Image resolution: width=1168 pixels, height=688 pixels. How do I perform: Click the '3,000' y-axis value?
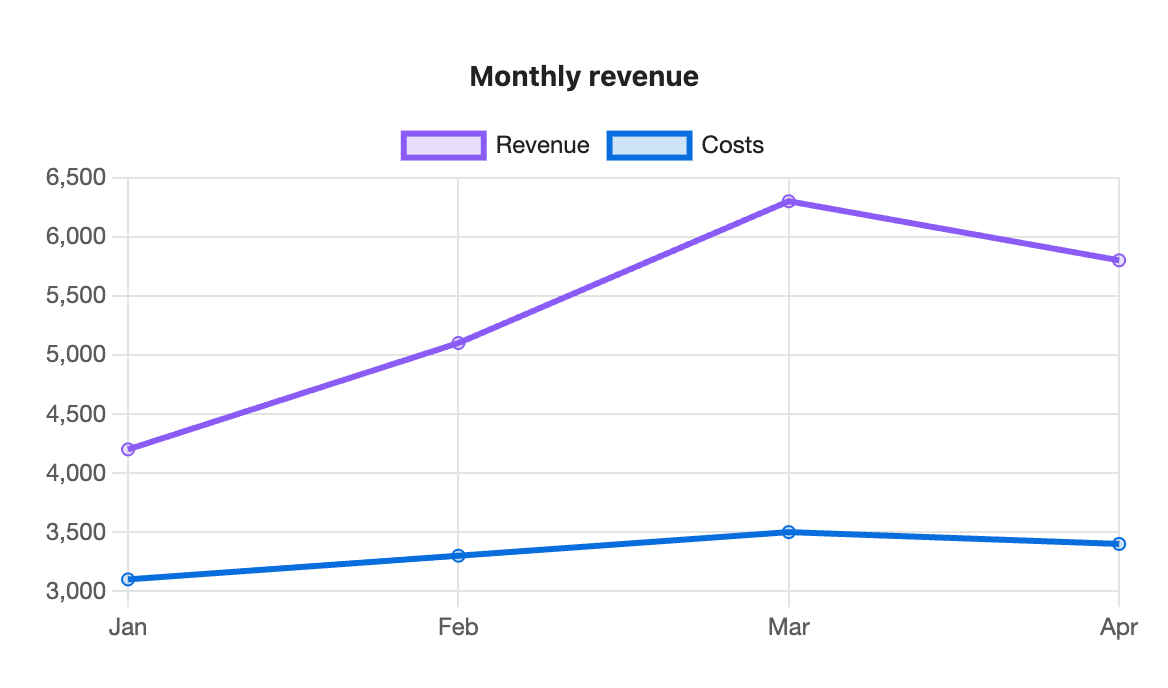76,591
